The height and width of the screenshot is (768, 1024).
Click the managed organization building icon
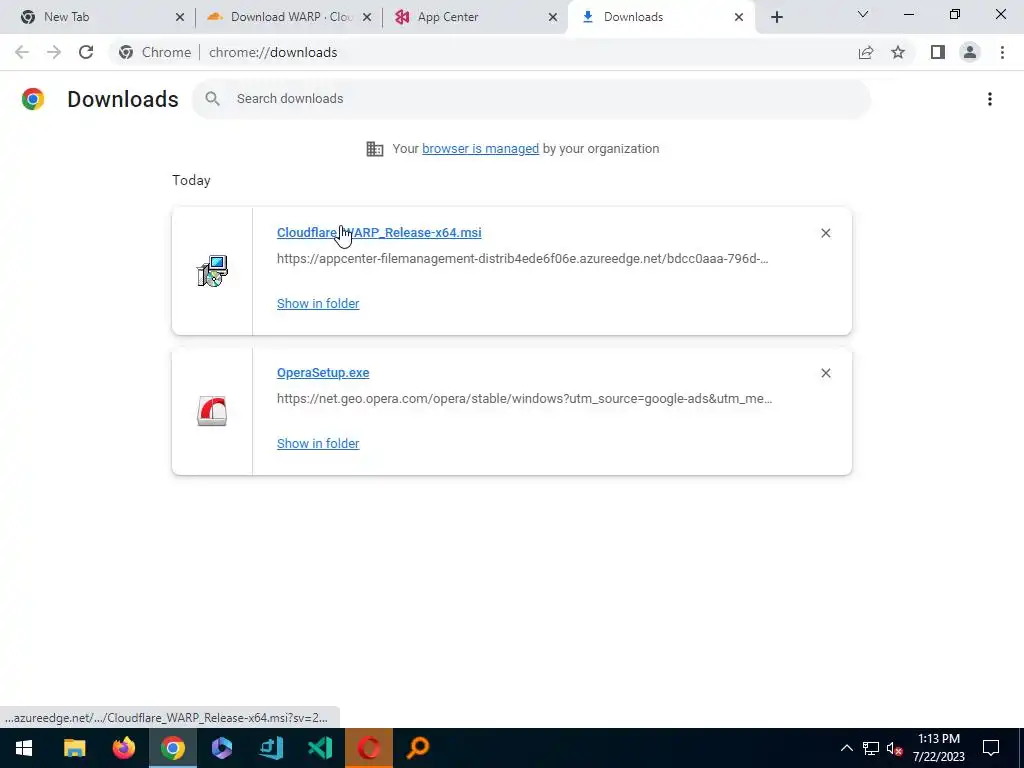coord(375,149)
